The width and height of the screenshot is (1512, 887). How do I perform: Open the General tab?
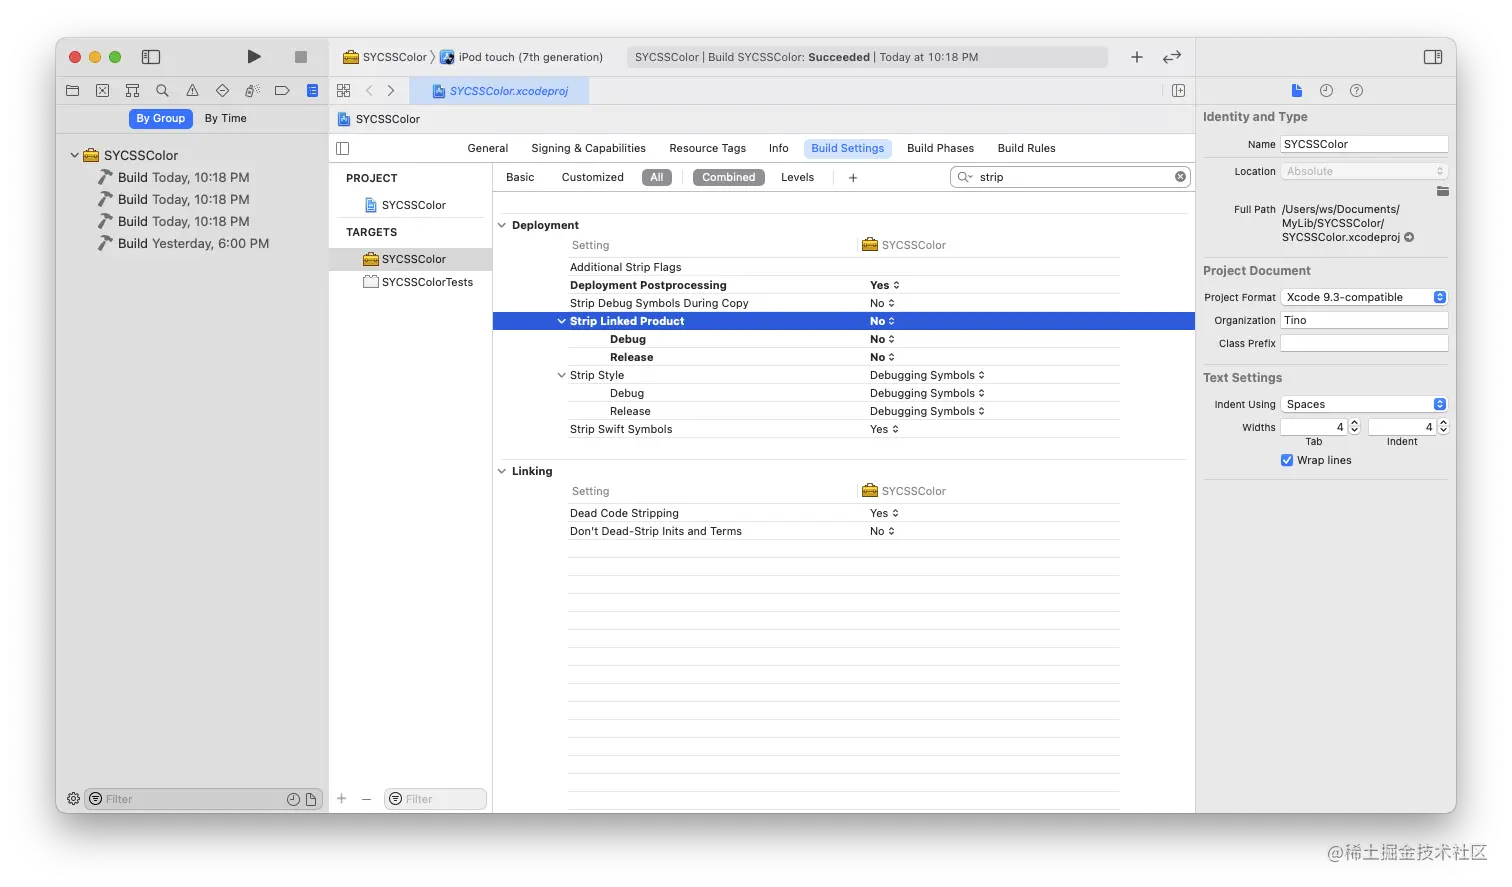tap(488, 148)
